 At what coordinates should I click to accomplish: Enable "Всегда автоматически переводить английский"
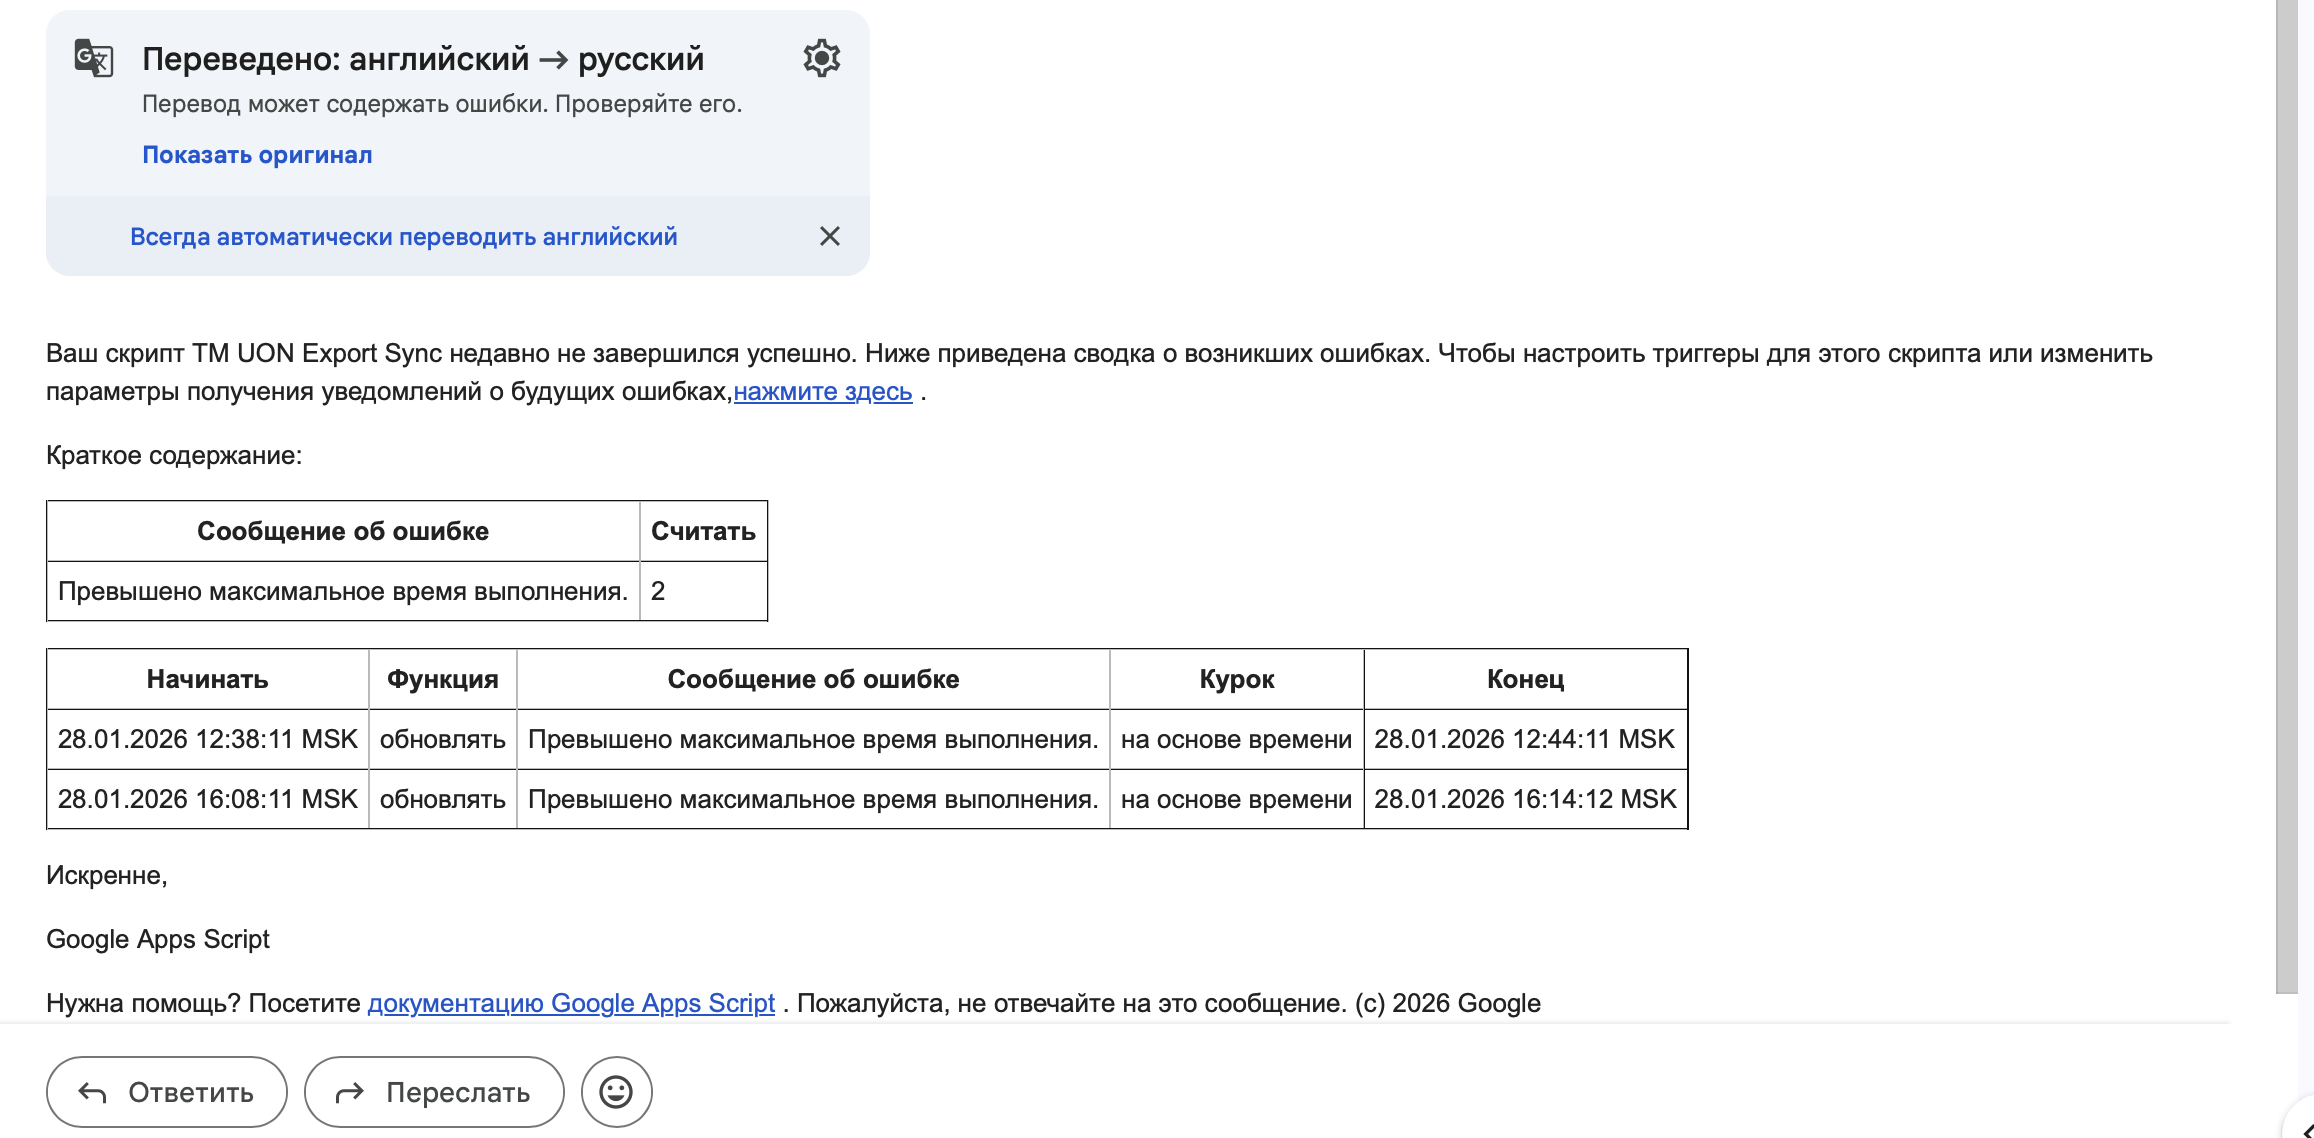pos(403,237)
